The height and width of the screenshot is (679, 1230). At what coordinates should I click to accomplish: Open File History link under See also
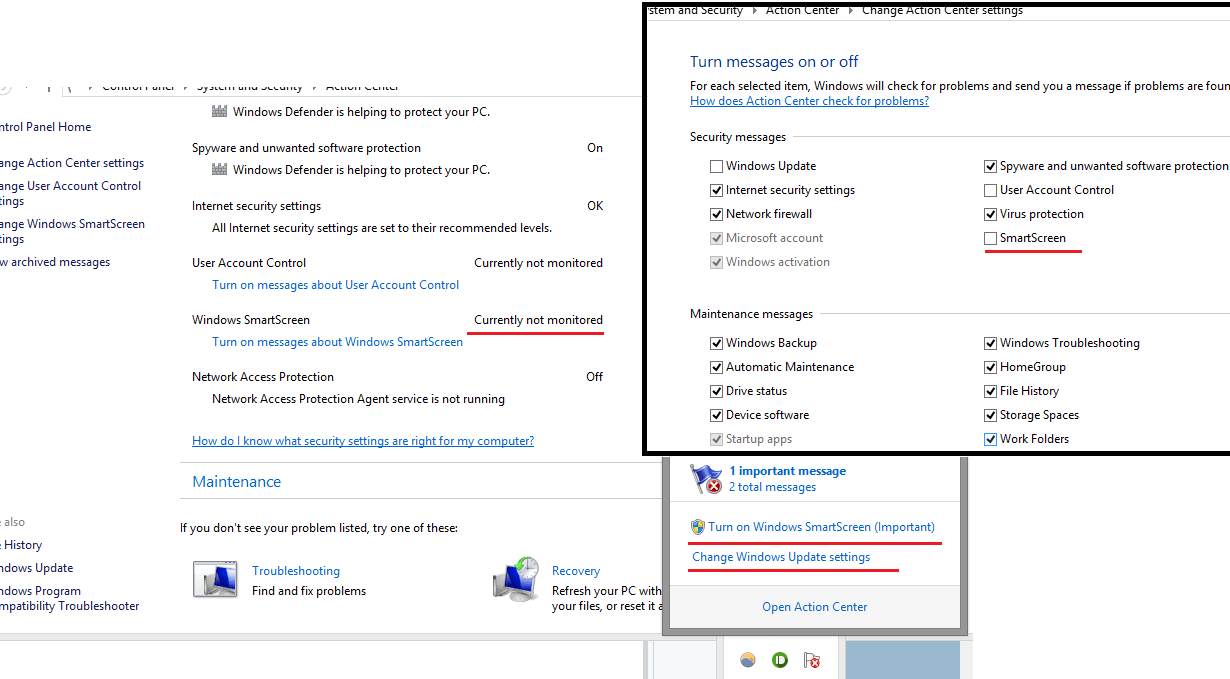coord(21,545)
